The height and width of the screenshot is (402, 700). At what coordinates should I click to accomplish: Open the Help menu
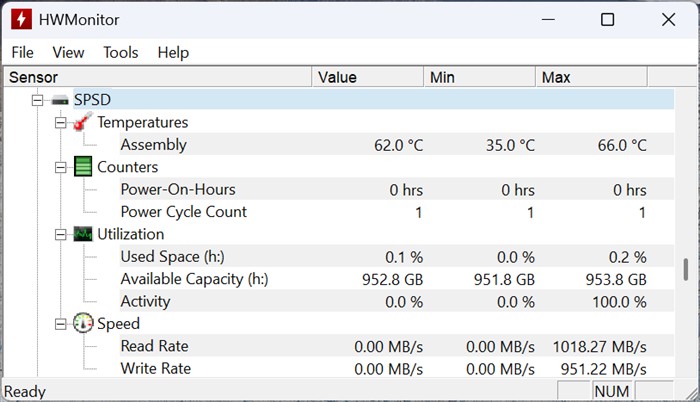[x=173, y=52]
